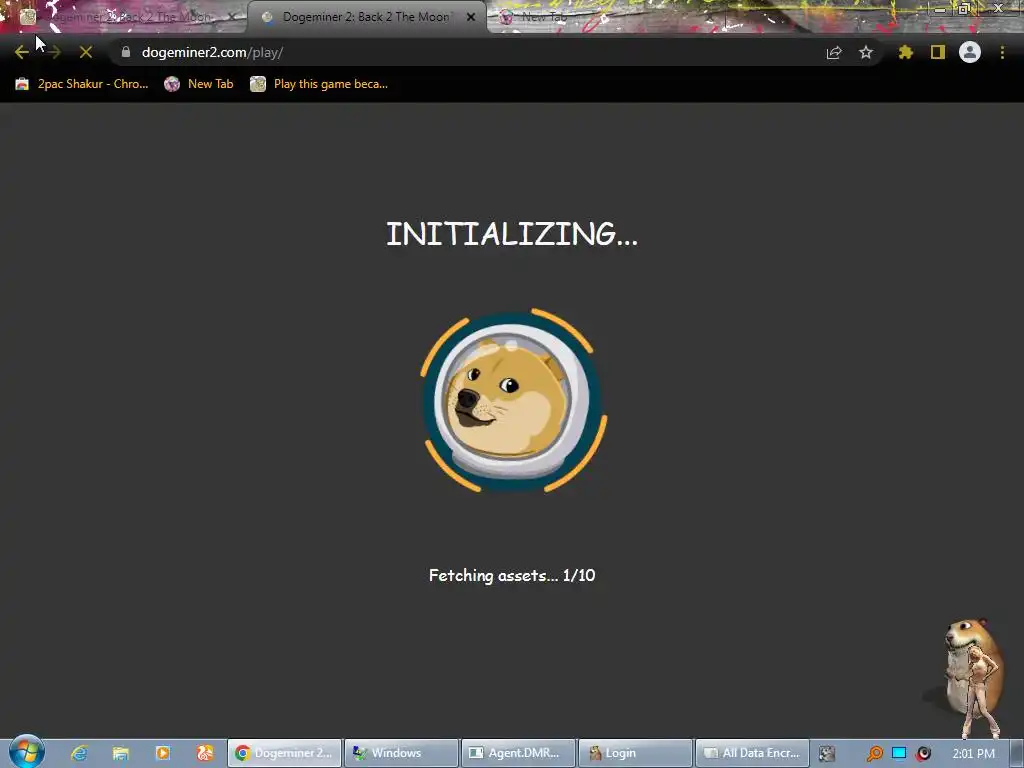
Task: Open the All Data Encr... taskbar window
Action: click(752, 753)
